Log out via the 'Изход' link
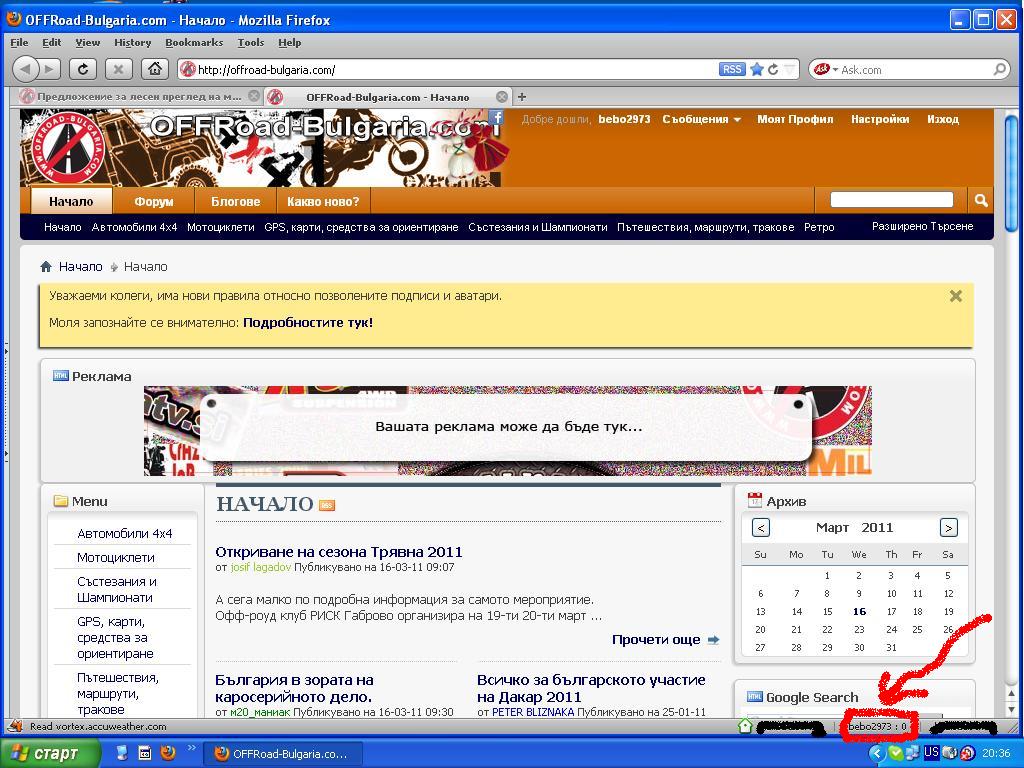The image size is (1024, 768). click(x=943, y=119)
